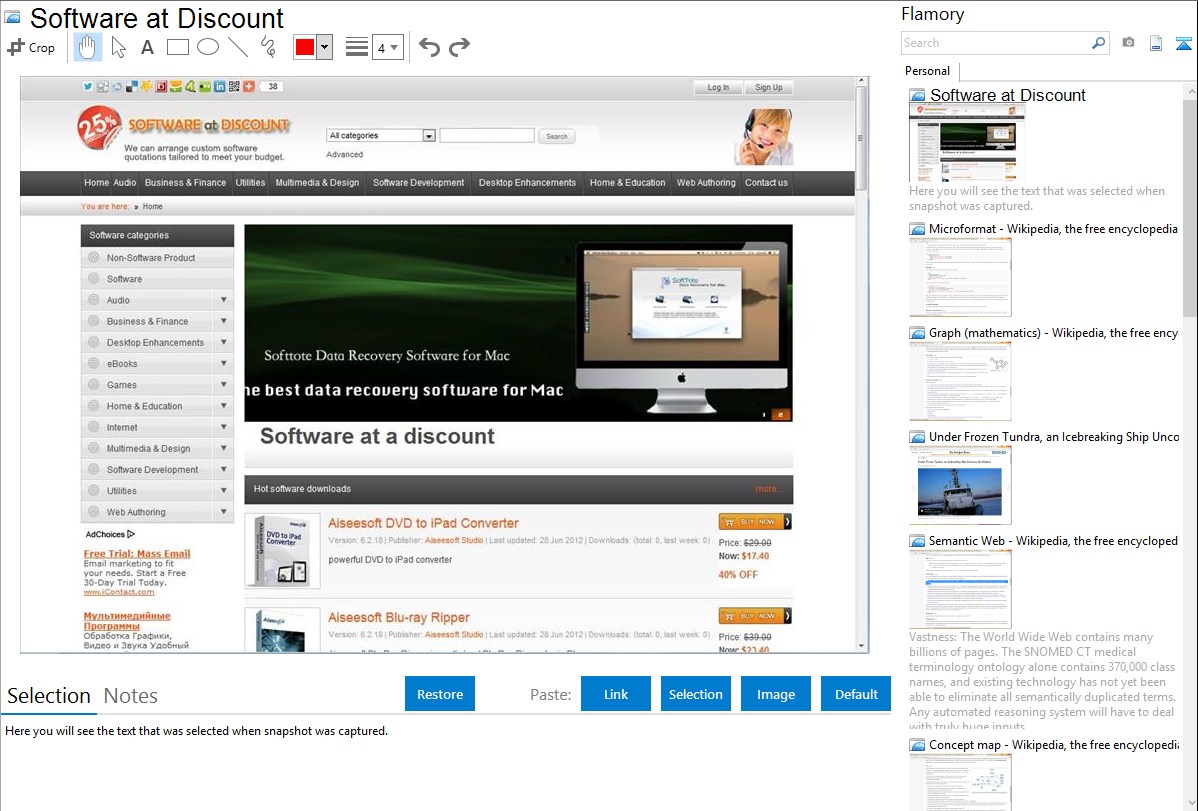Expand the Web Authoring sidebar category

(x=224, y=512)
